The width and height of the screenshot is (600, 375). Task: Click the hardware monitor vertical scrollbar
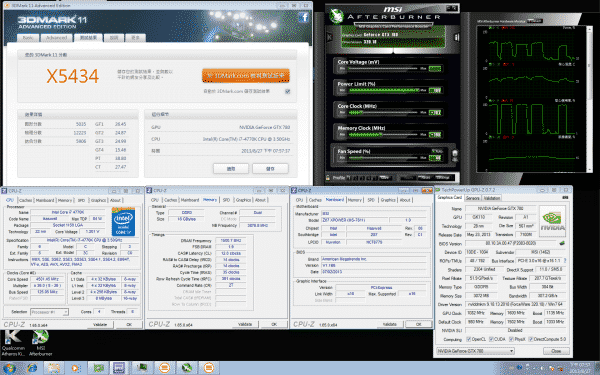click(x=589, y=98)
